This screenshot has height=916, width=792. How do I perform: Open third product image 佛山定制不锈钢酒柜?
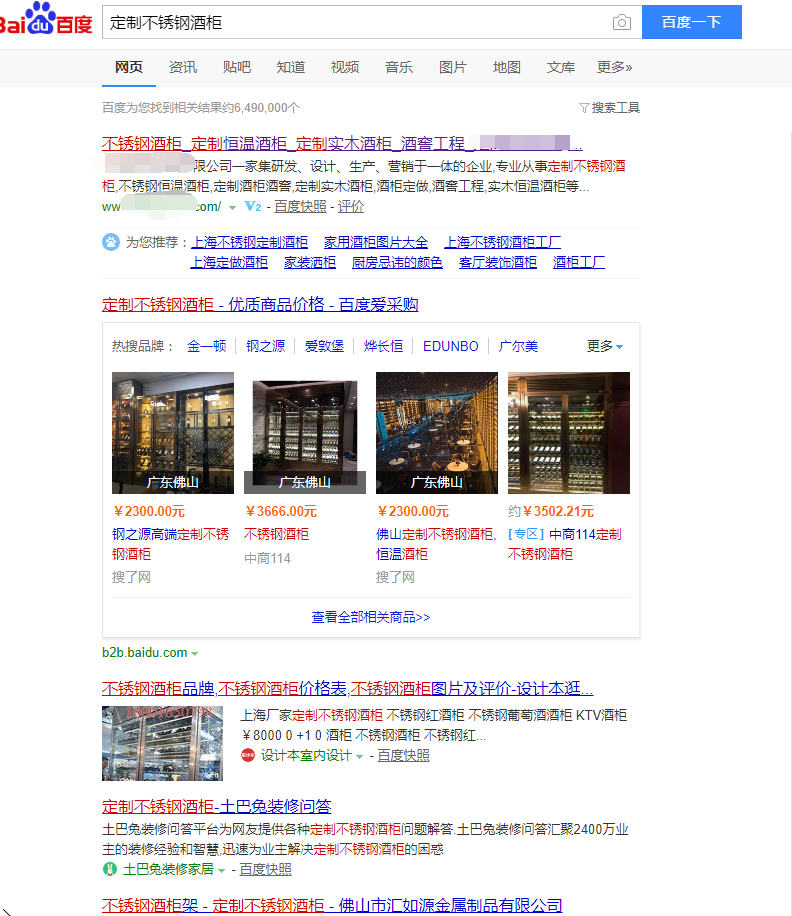[x=437, y=433]
